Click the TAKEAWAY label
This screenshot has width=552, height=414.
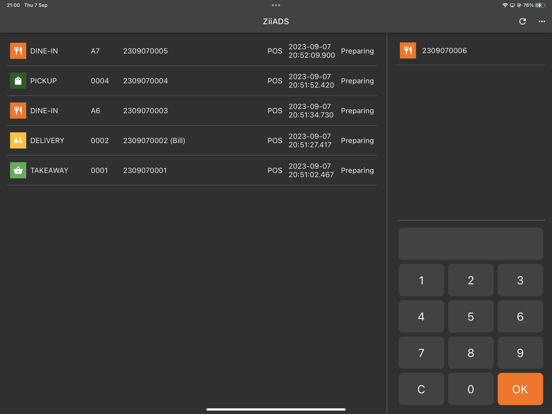pos(49,171)
